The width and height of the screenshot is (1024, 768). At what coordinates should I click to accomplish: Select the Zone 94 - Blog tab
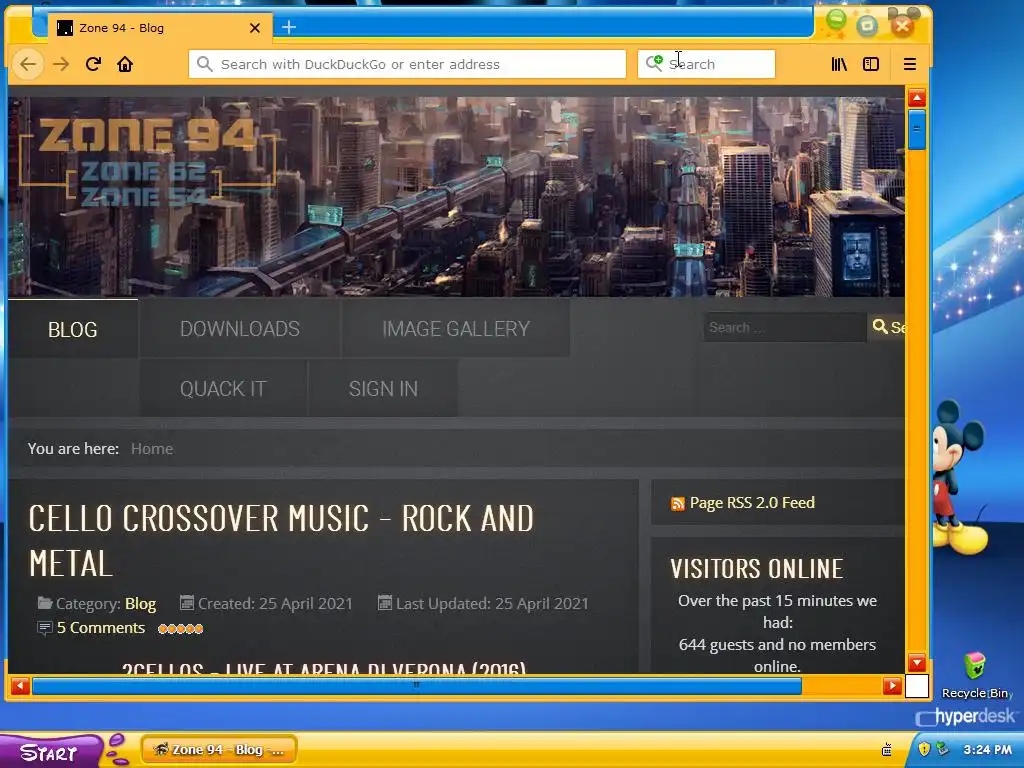coord(160,28)
